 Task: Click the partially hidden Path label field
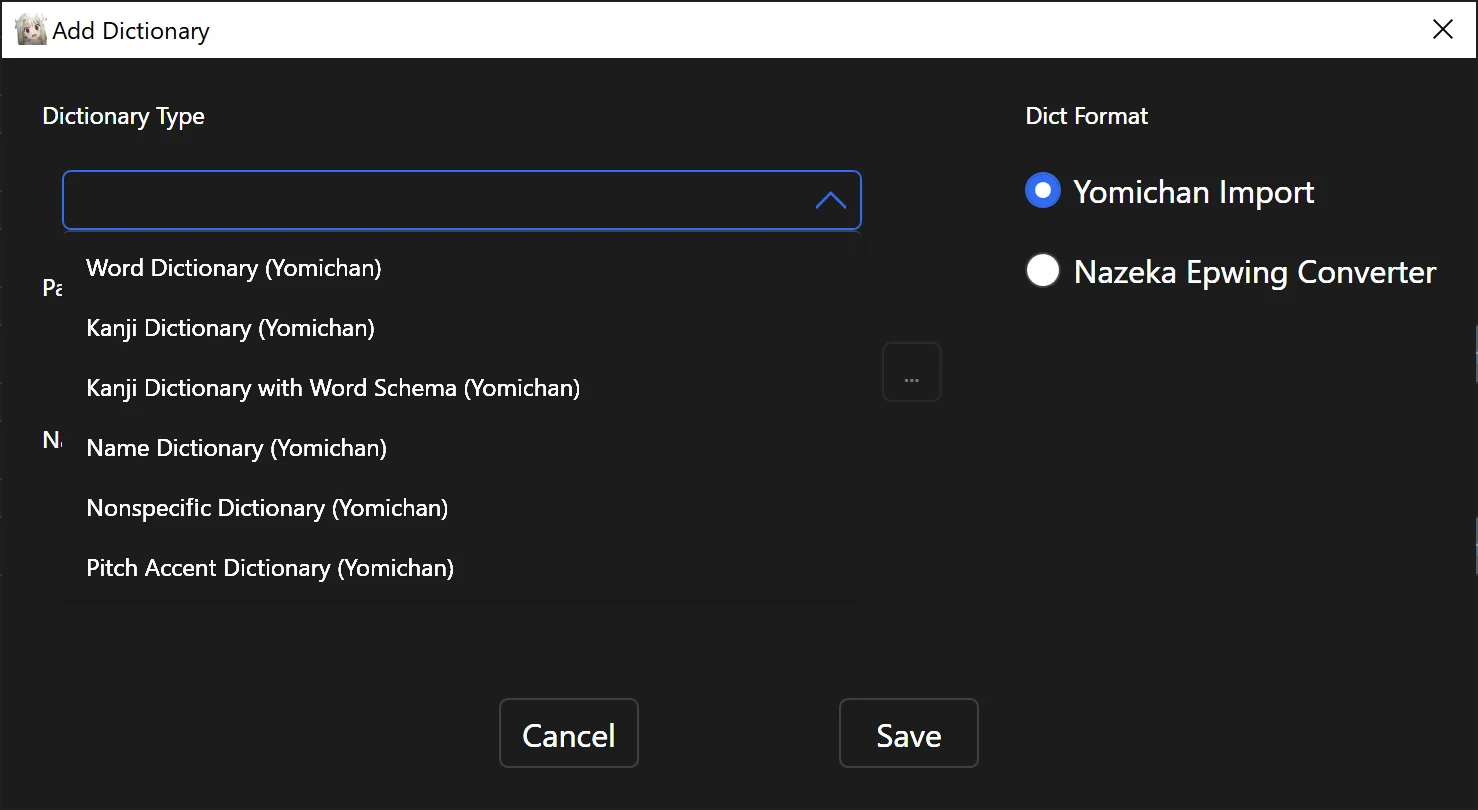pyautogui.click(x=52, y=287)
